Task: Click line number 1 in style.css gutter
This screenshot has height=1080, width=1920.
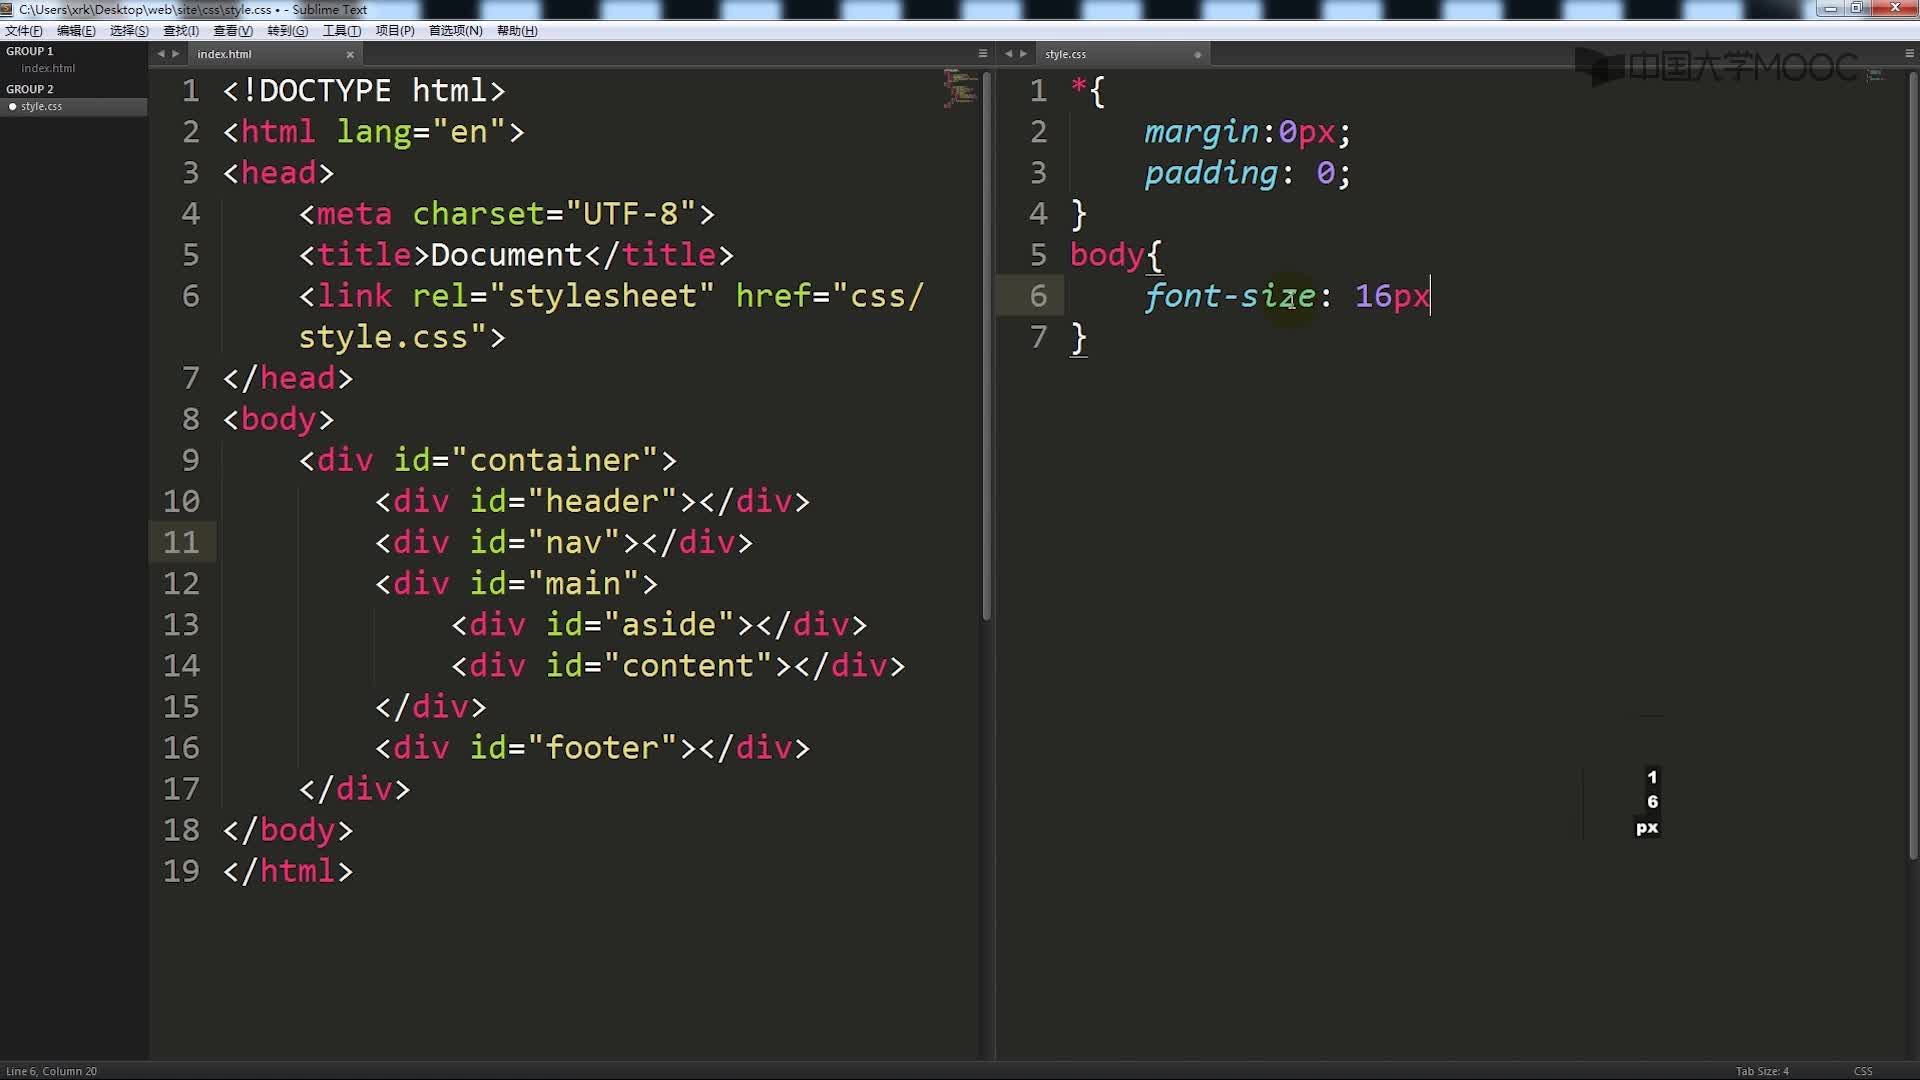Action: pyautogui.click(x=1039, y=91)
